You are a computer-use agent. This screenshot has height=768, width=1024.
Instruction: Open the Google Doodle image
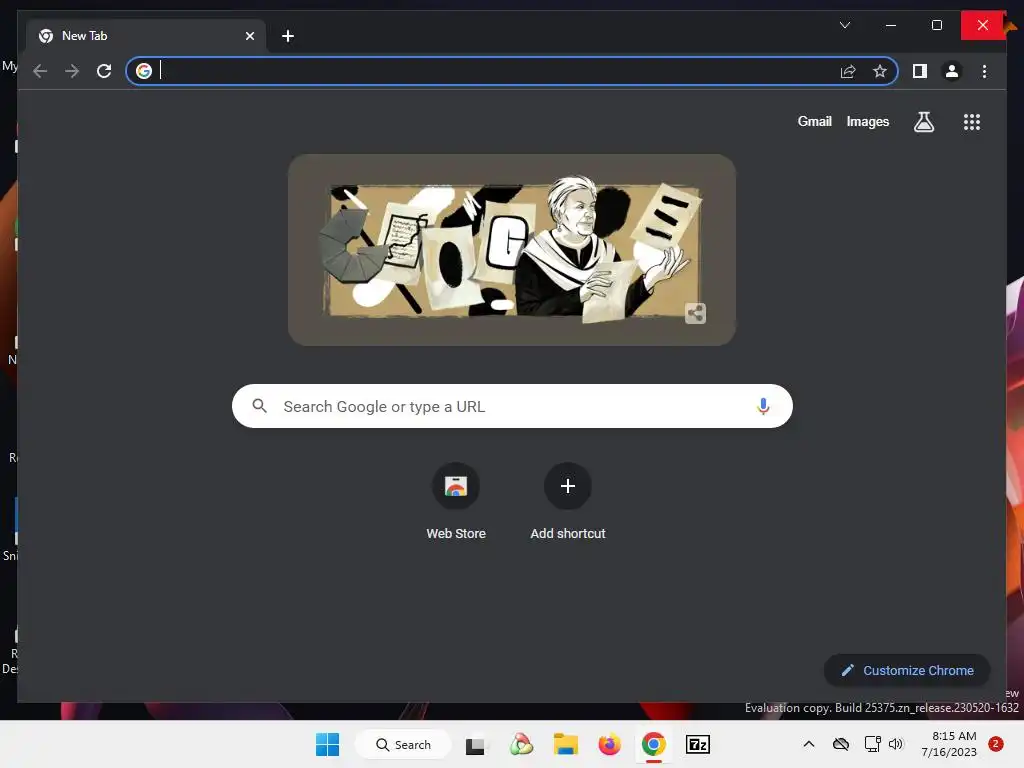click(x=512, y=250)
